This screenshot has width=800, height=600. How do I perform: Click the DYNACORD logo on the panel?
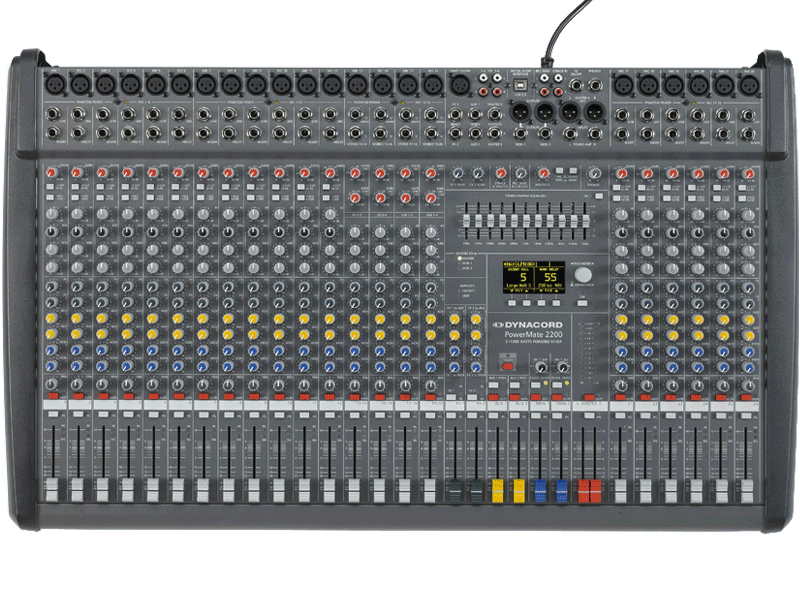(532, 323)
